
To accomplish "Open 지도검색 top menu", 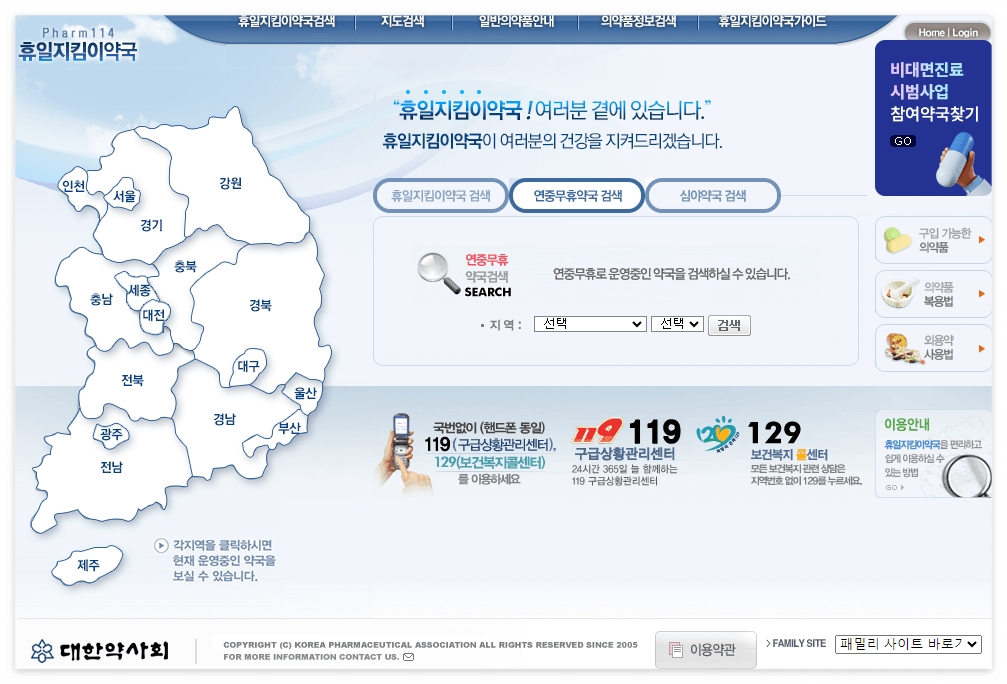I will [x=403, y=21].
